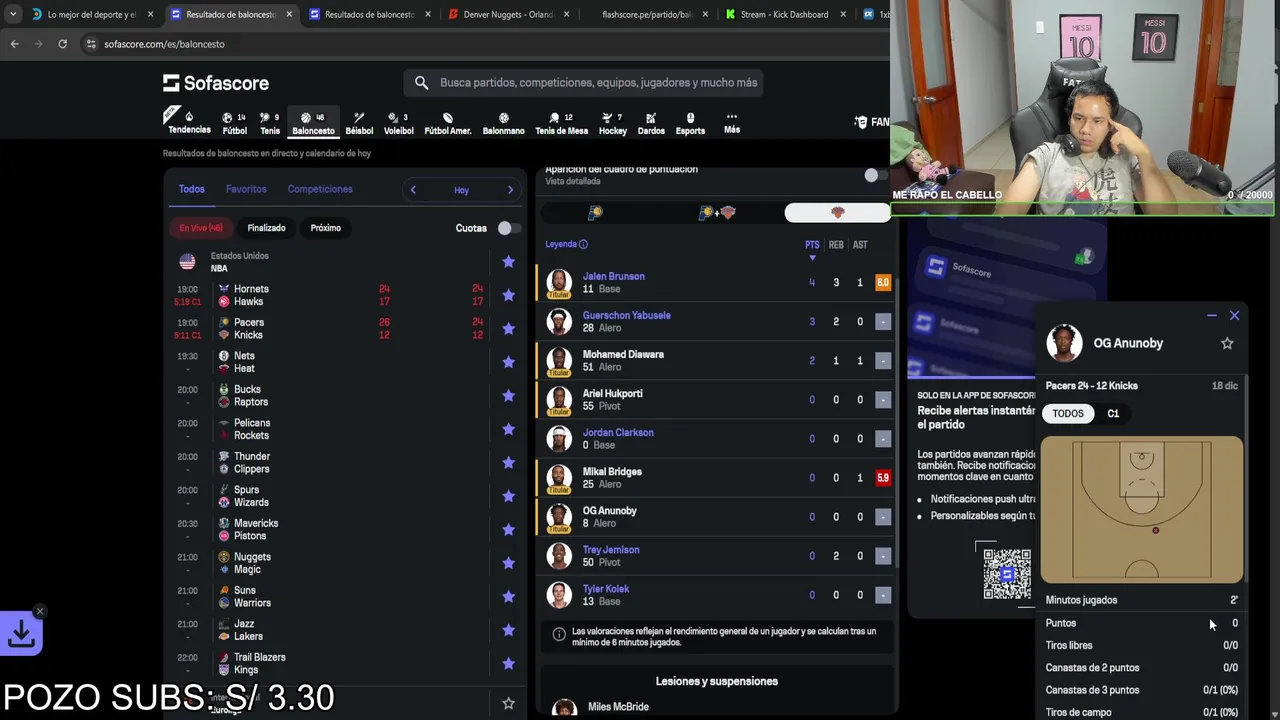
Task: Favorite the Nuggets vs Magic match
Action: 508,563
